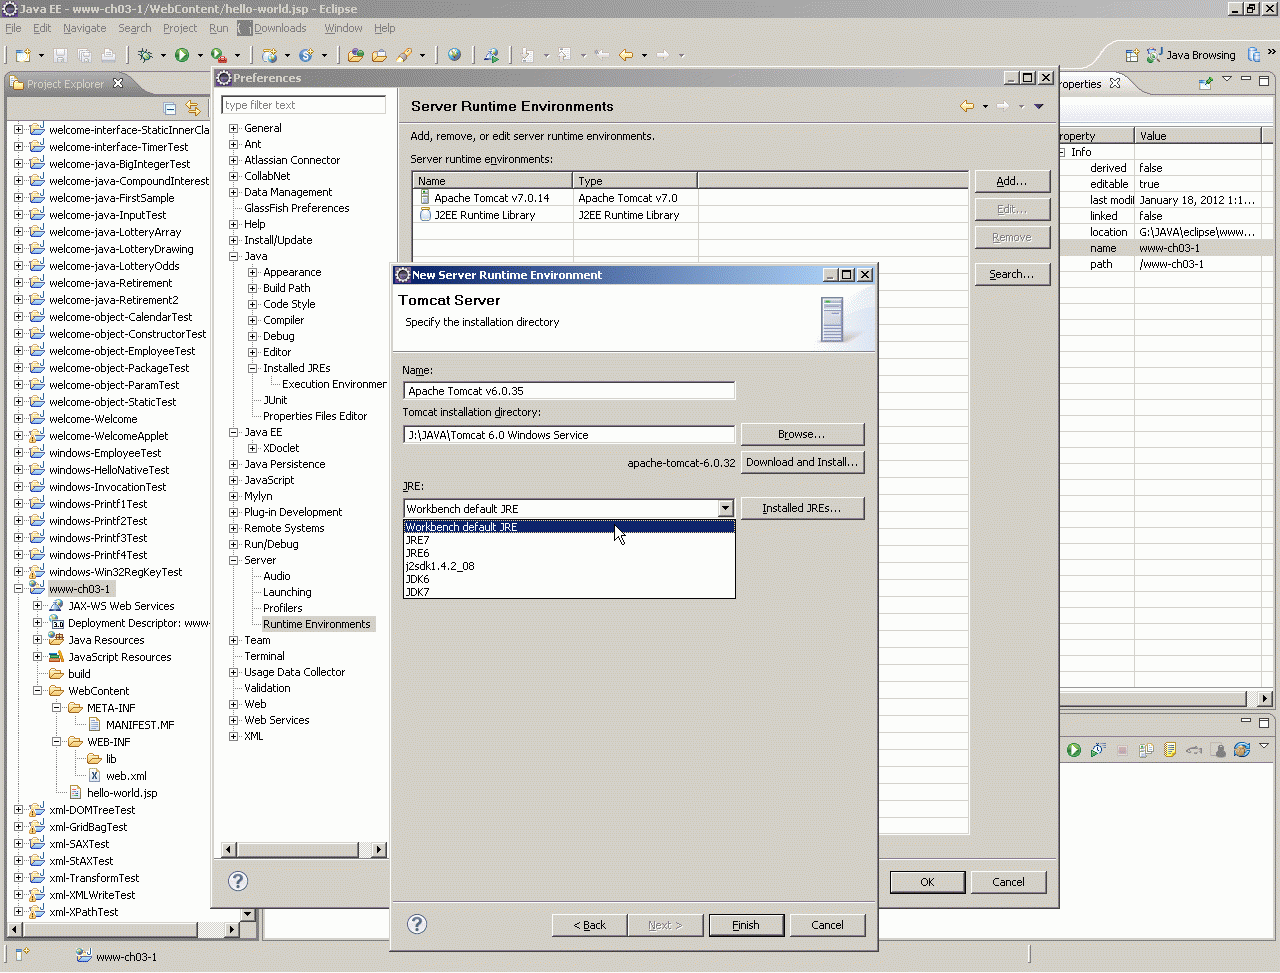Toggle Link with Editor in Project Explorer
1280x973 pixels.
(193, 108)
